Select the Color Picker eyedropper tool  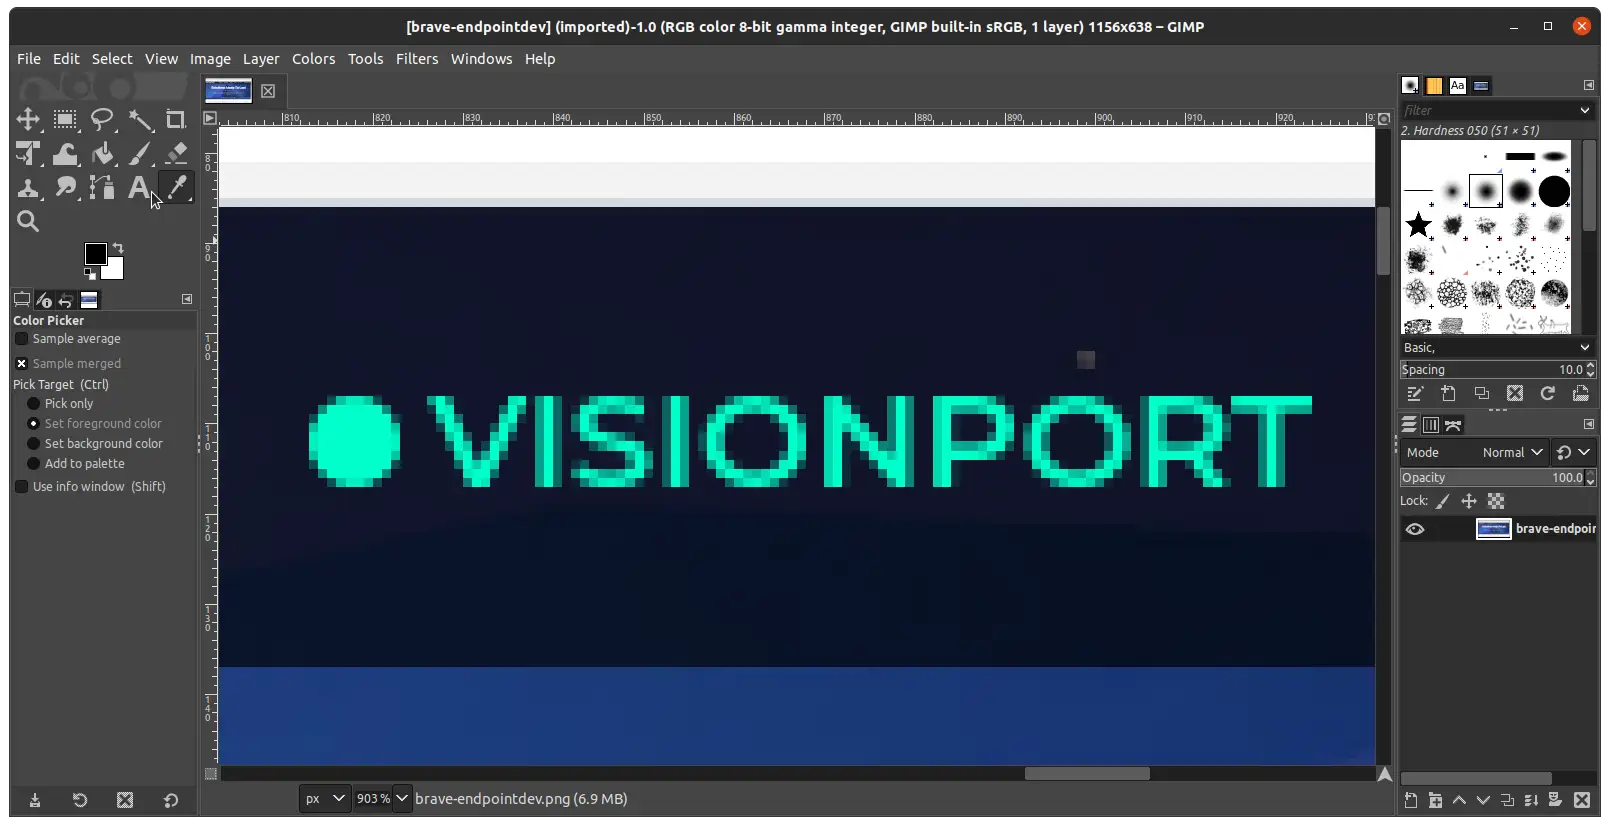pos(176,187)
